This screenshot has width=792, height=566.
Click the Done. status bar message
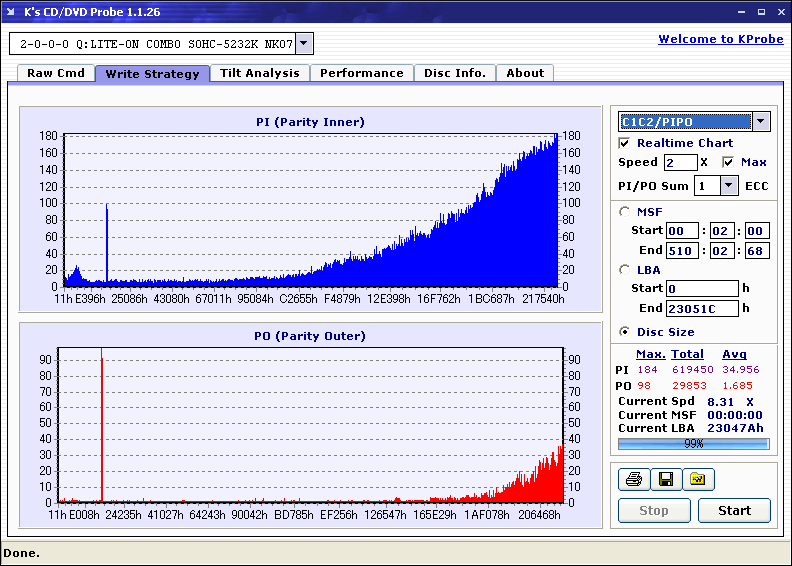coord(21,553)
